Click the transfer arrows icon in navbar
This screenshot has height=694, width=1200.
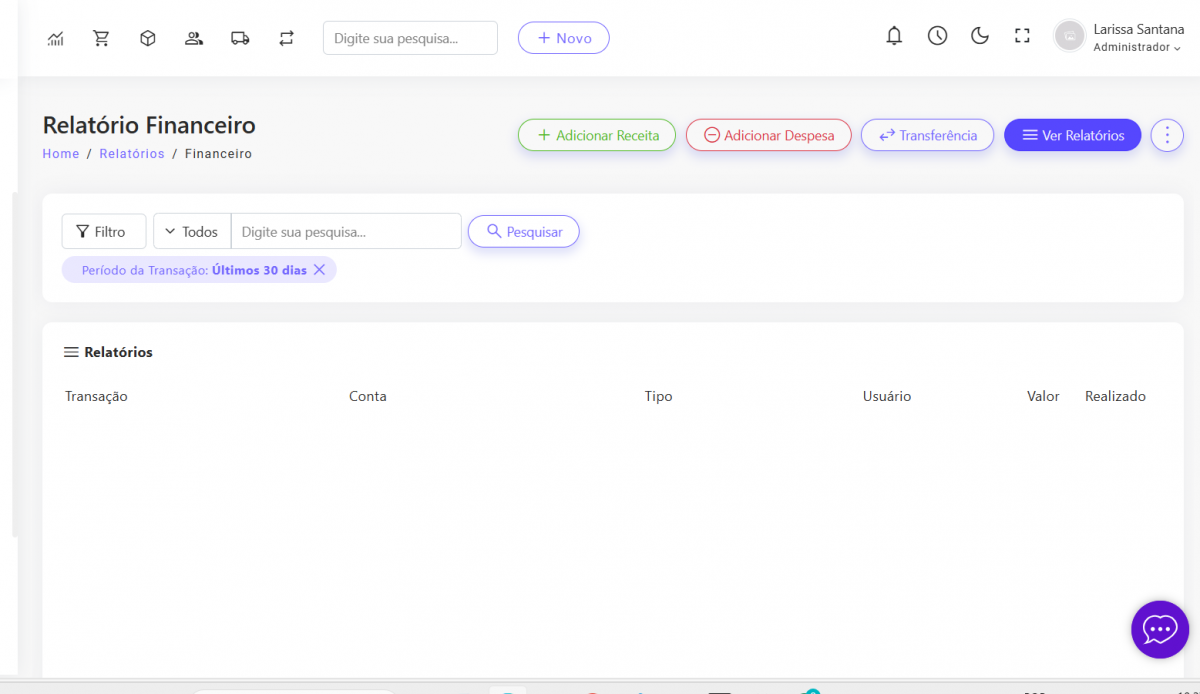click(x=287, y=38)
